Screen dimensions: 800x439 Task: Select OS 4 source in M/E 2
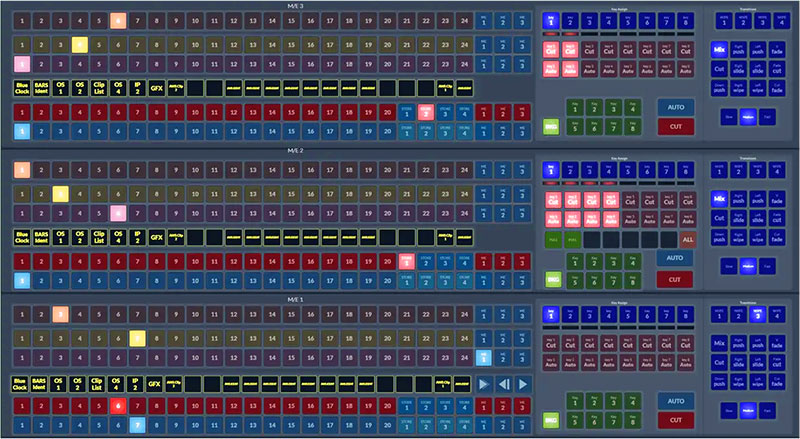118,236
